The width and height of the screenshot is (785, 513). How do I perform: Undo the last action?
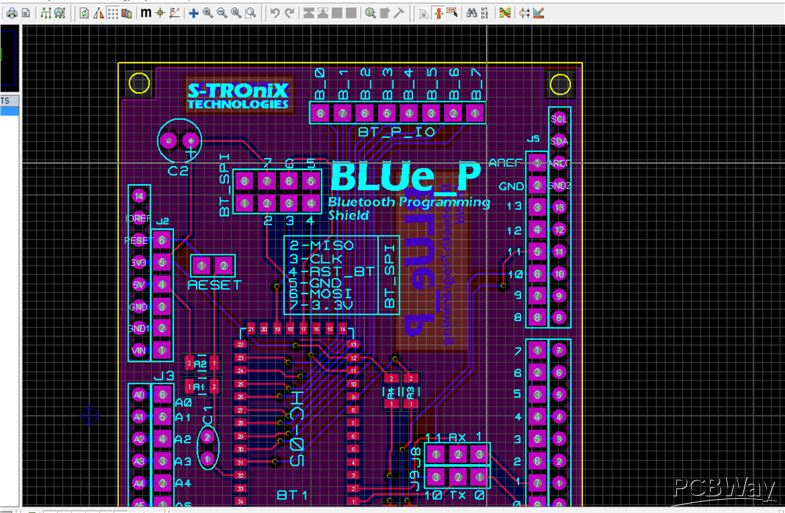coord(275,13)
